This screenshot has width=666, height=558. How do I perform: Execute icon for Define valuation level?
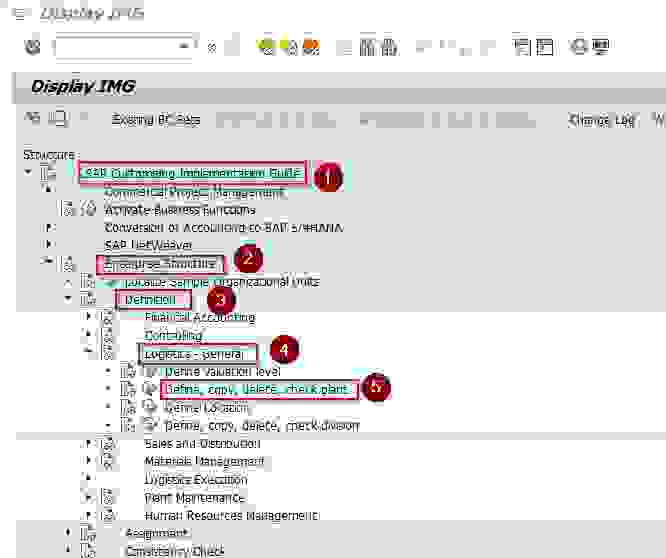(149, 371)
